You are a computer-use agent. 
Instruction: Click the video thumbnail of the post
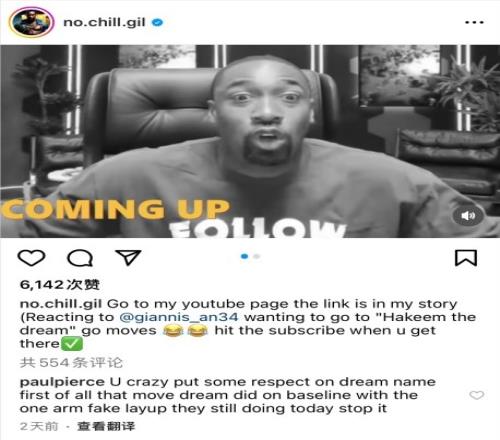(250, 141)
